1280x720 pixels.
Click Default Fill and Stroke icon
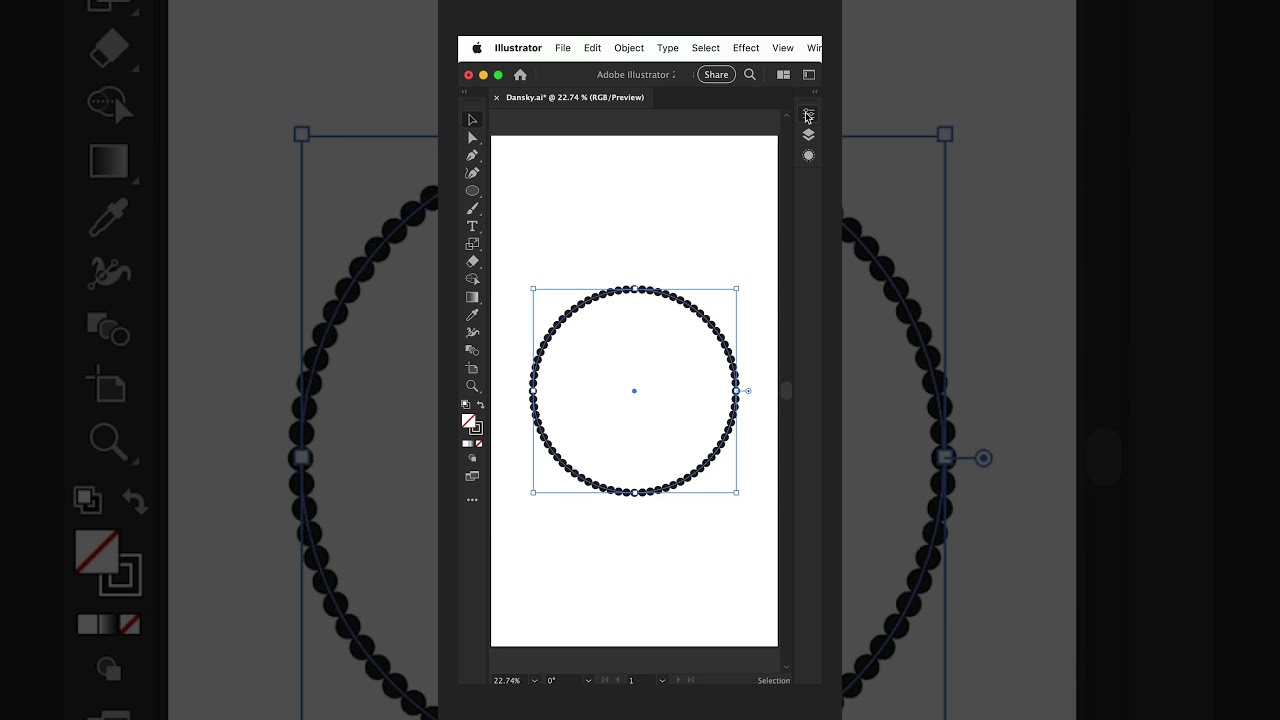click(465, 404)
